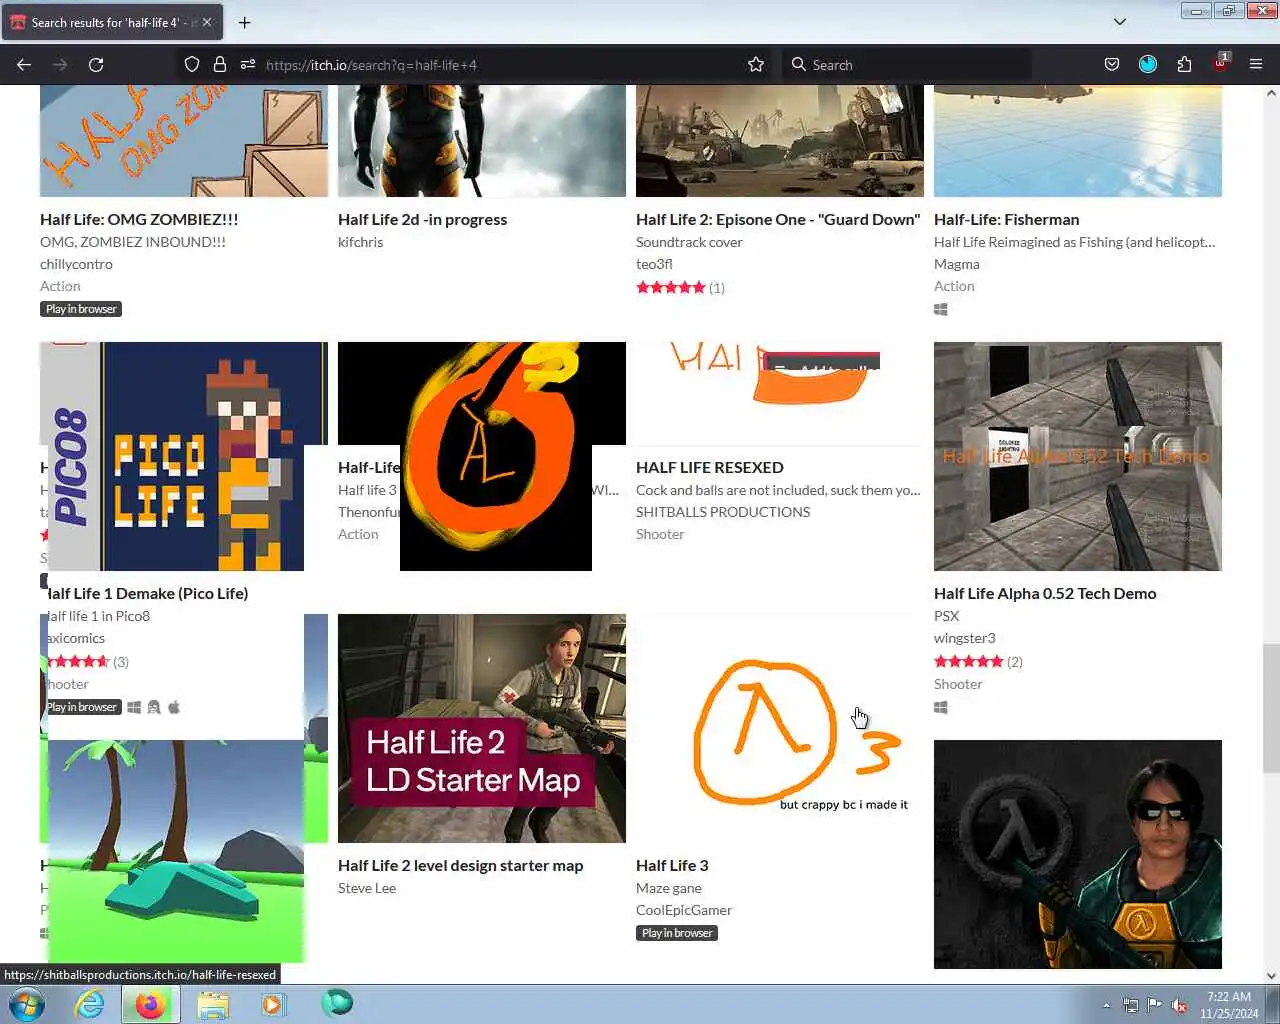
Task: Select the 'Search results for half-life 4' tab
Action: pos(112,22)
